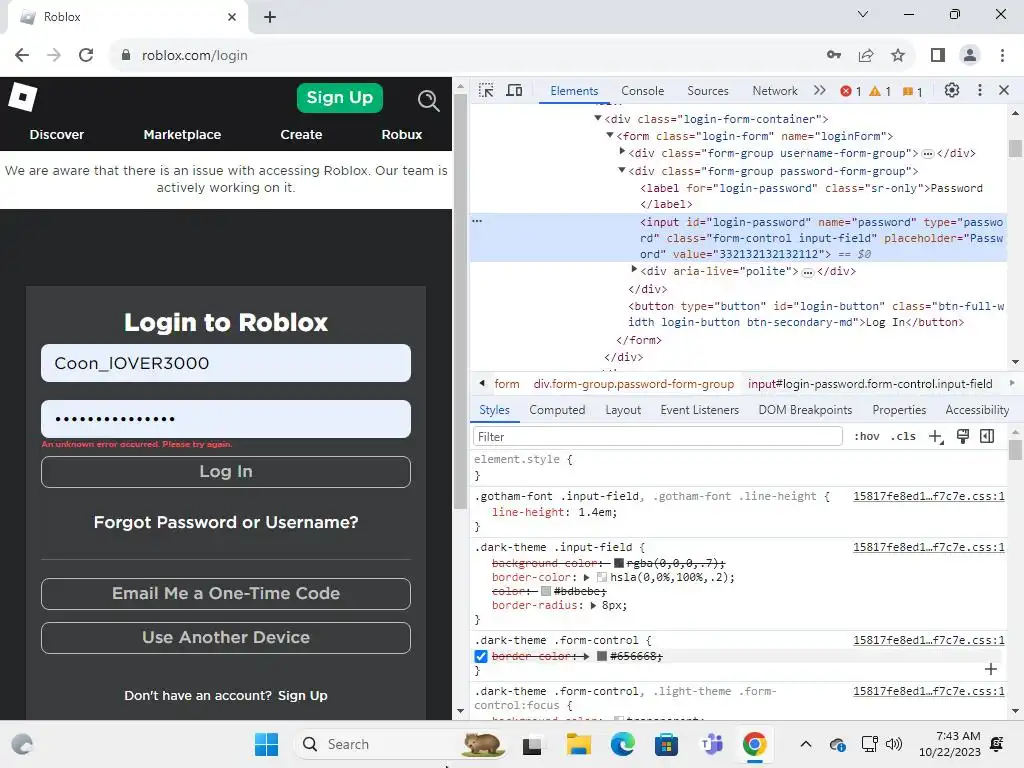Viewport: 1024px width, 768px height.
Task: Click the username input field
Action: pos(226,363)
